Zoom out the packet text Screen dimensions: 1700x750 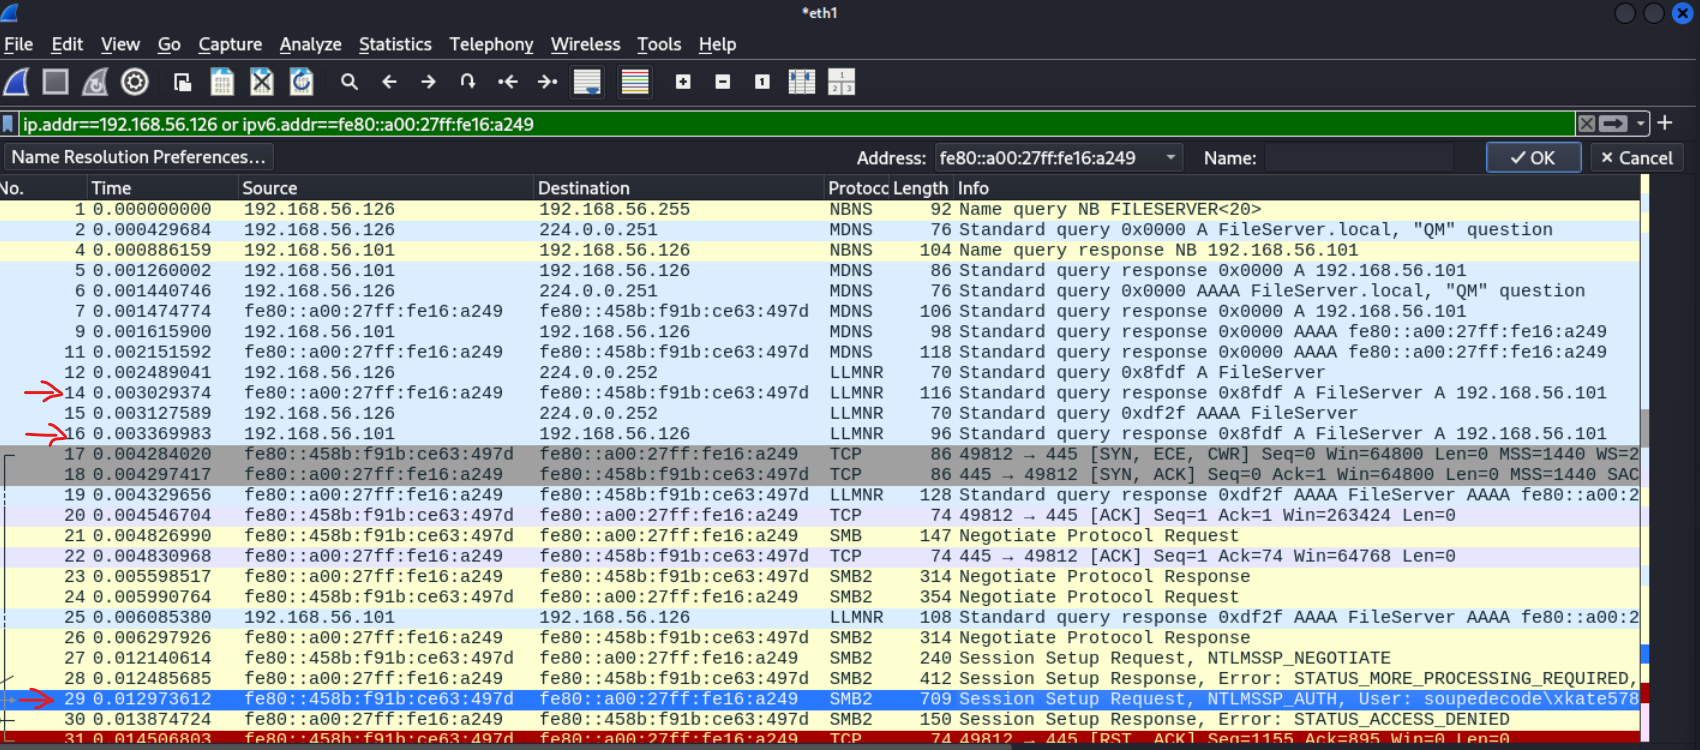point(723,82)
